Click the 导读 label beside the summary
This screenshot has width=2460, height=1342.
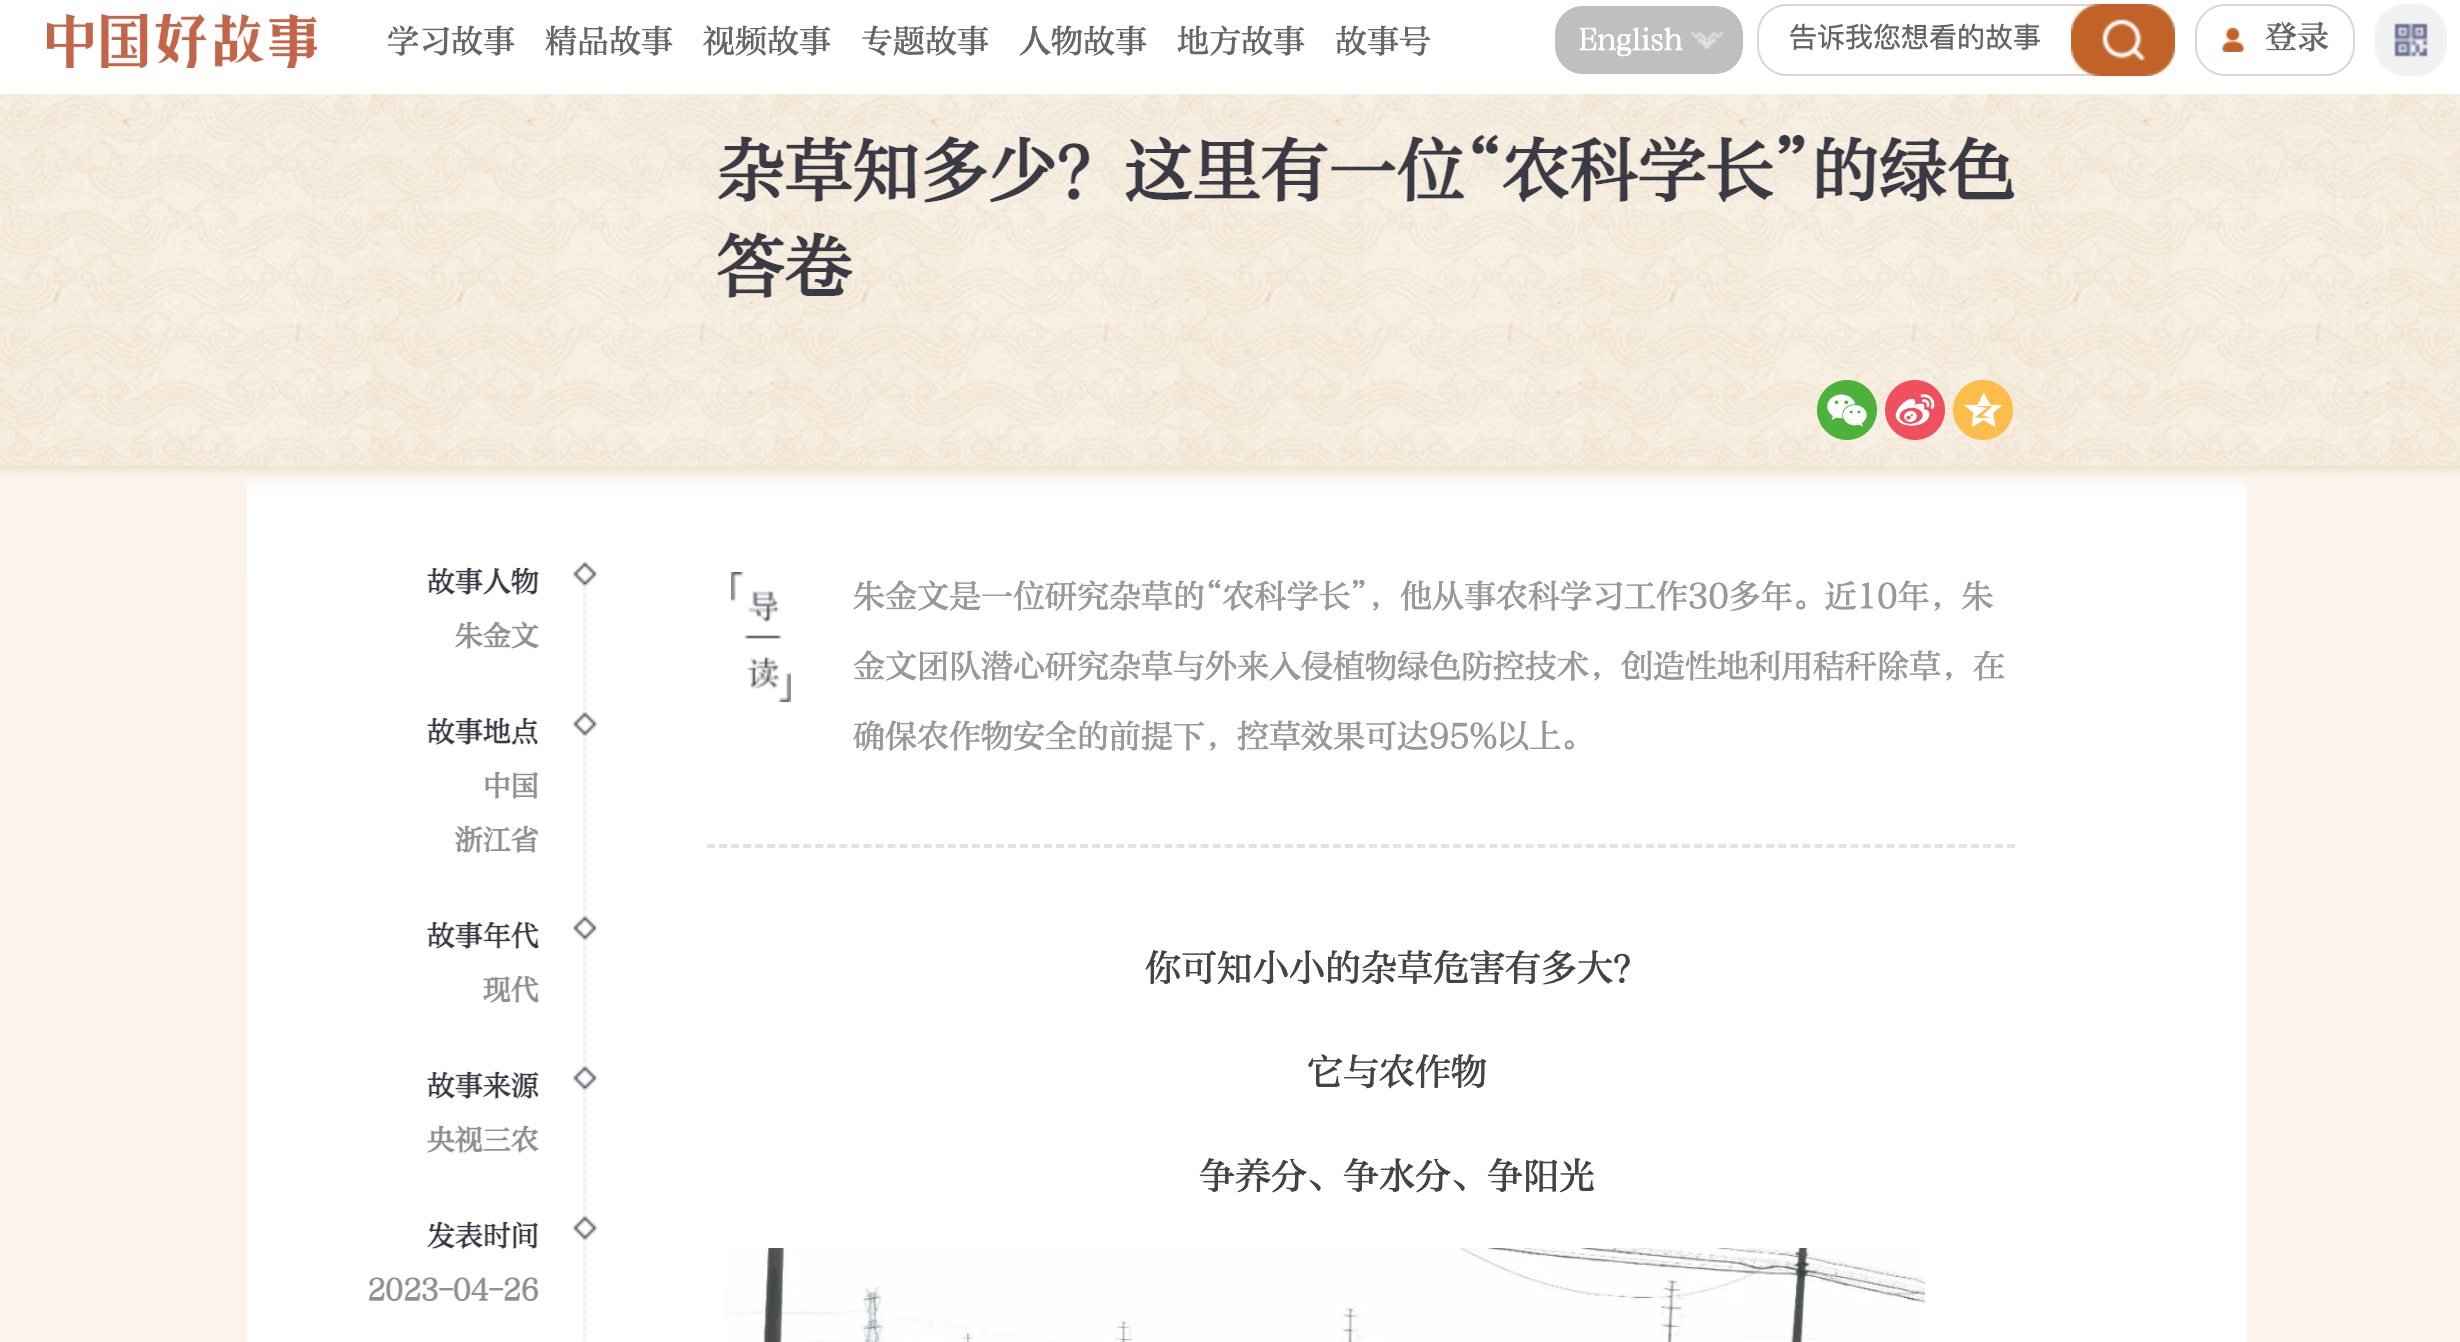(763, 636)
